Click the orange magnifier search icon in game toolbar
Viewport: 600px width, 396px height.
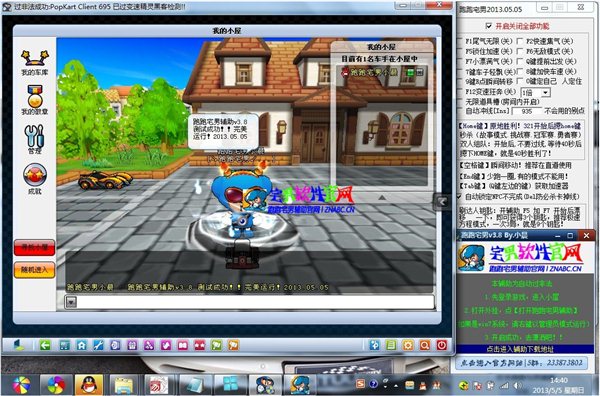point(425,345)
